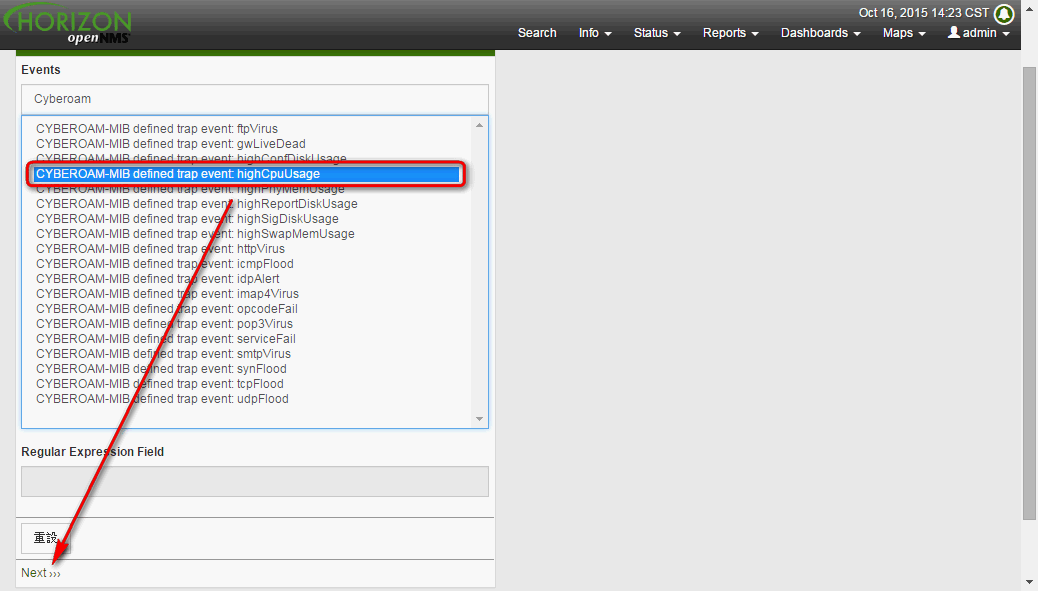Click the events list scroll-up arrow

pos(479,124)
